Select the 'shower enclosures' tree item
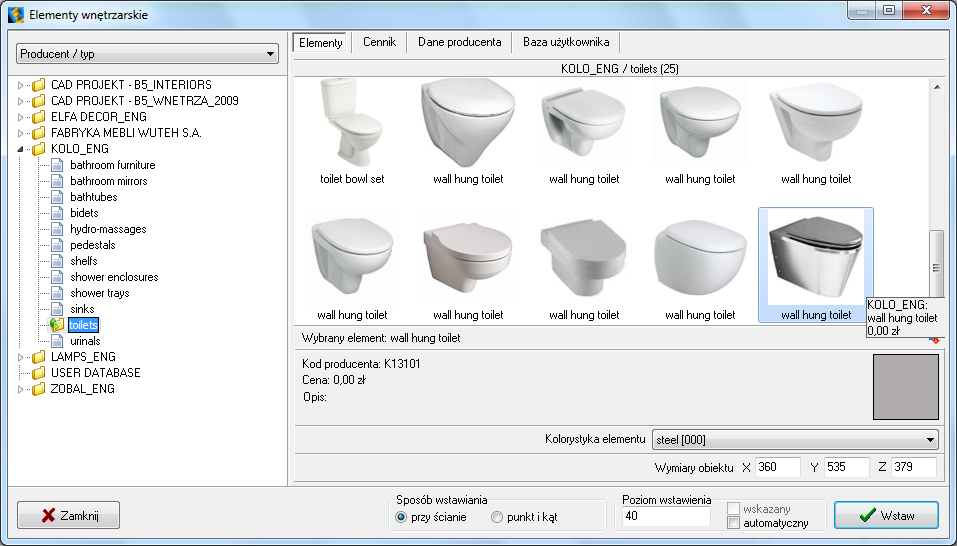The image size is (957, 546). 114,277
